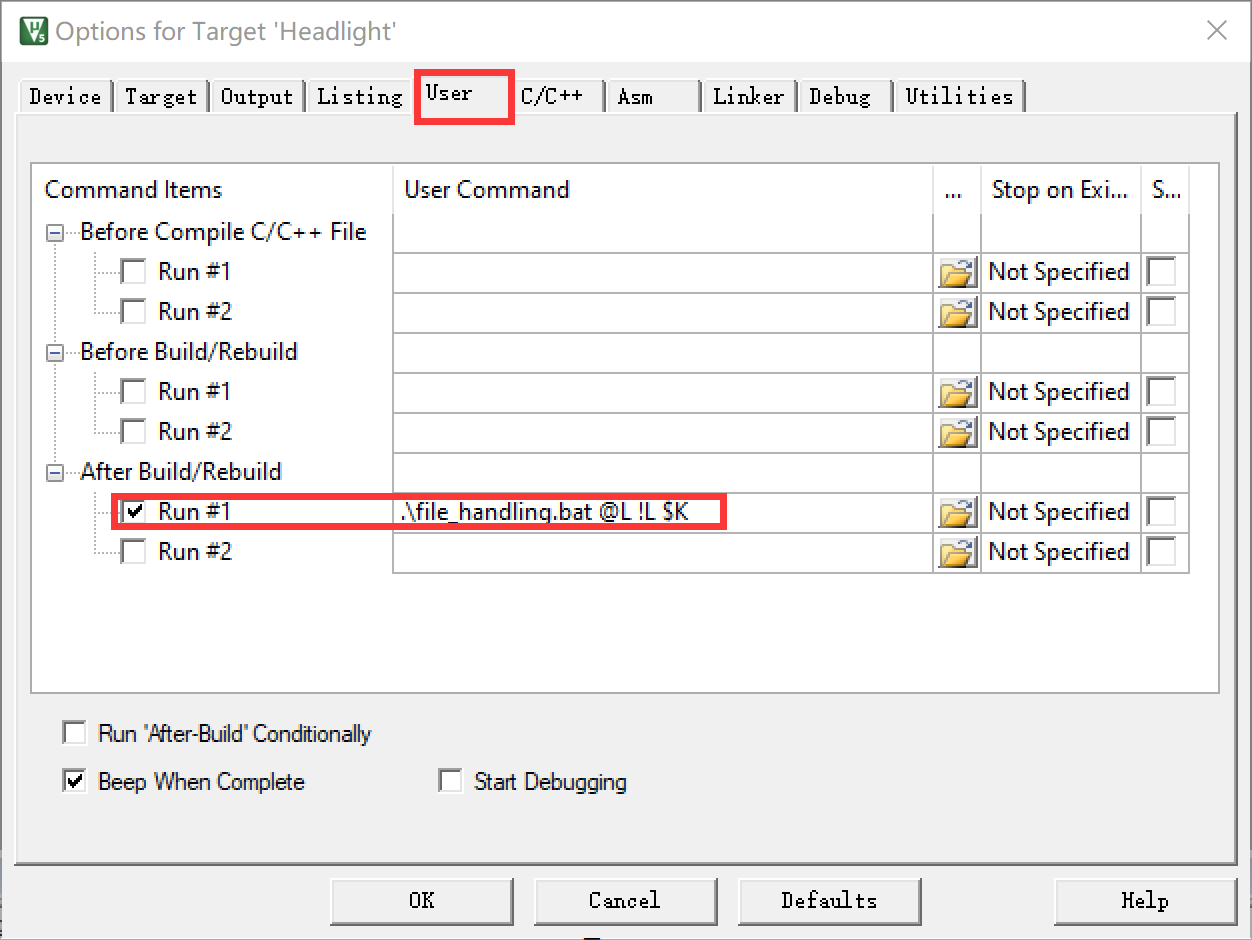Open the Help button
The height and width of the screenshot is (940, 1252).
click(1145, 900)
